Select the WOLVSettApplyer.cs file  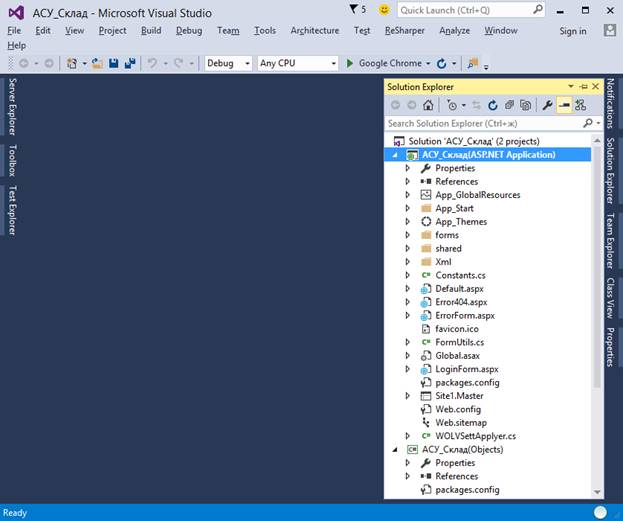(x=476, y=436)
